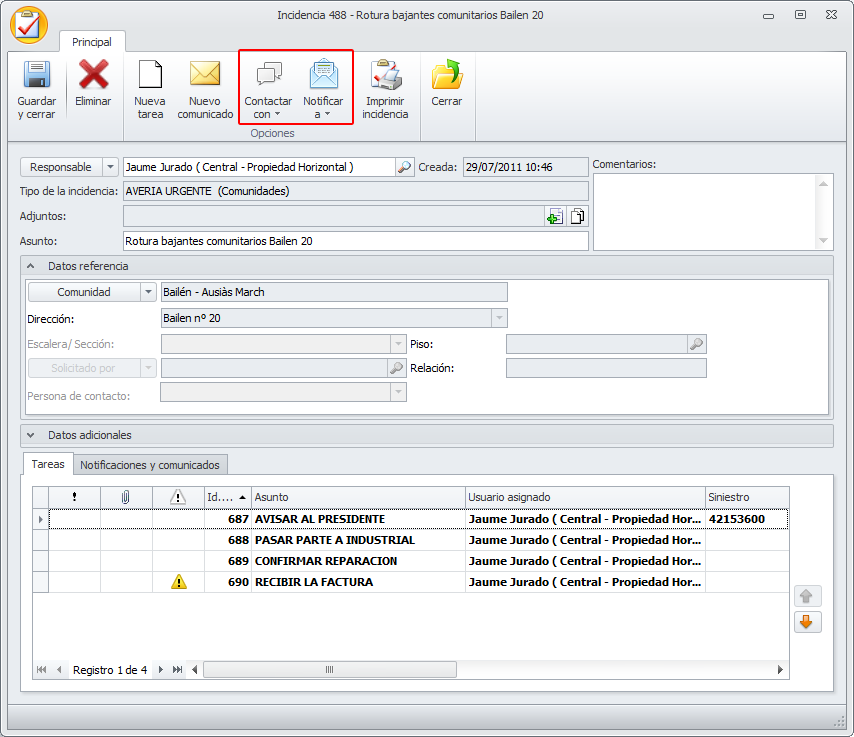
Task: Open the Notificar a dropdown button
Action: 323,90
